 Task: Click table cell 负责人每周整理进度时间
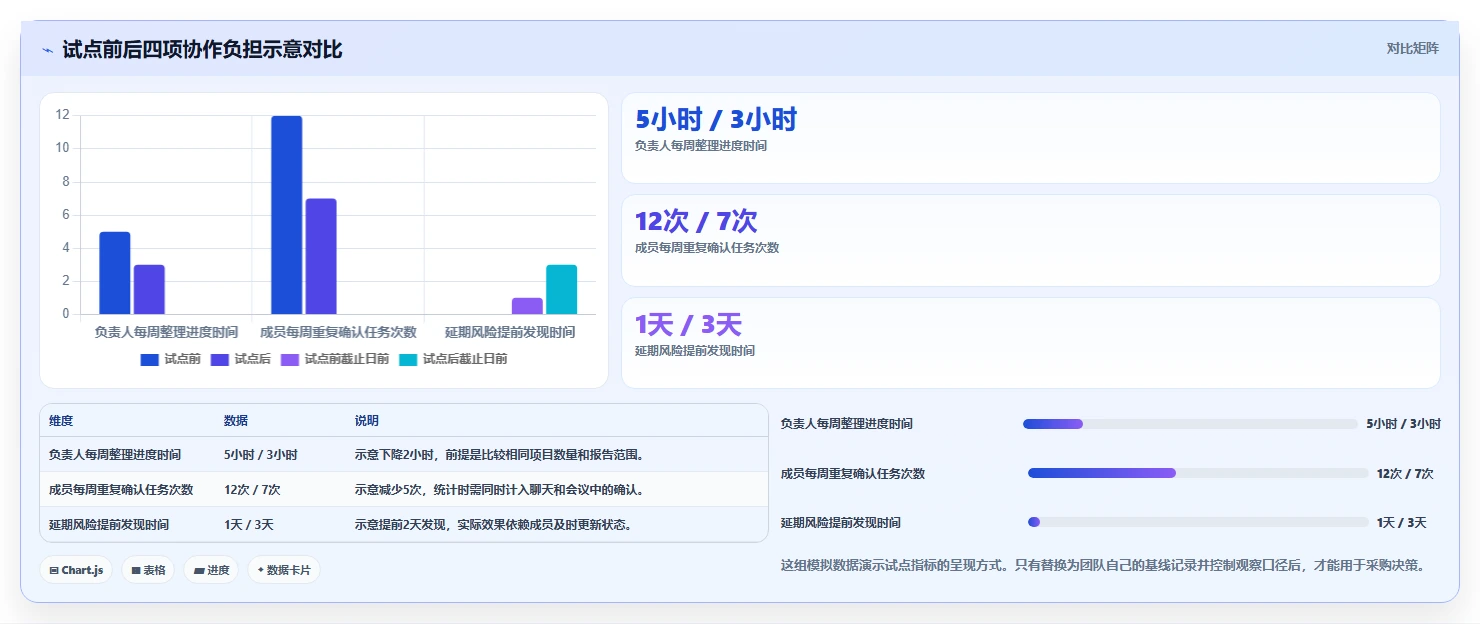(115, 455)
